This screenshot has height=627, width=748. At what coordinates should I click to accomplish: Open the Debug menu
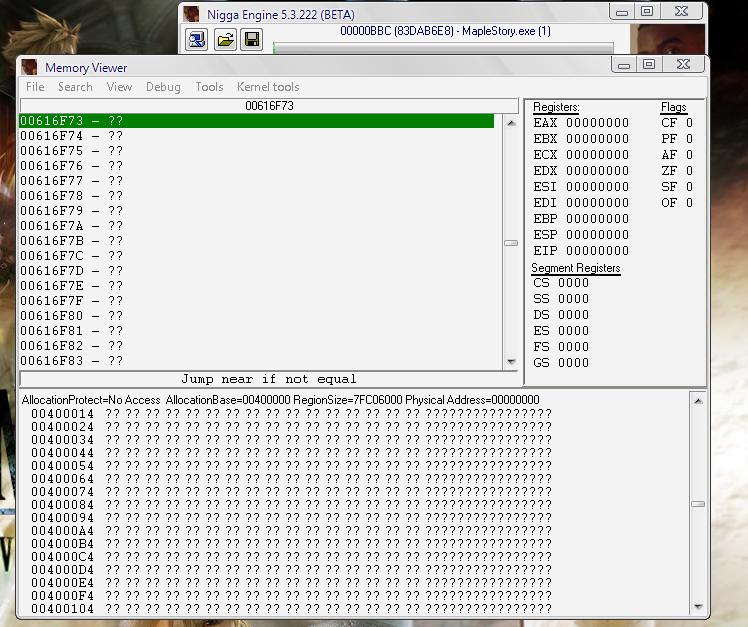[163, 87]
